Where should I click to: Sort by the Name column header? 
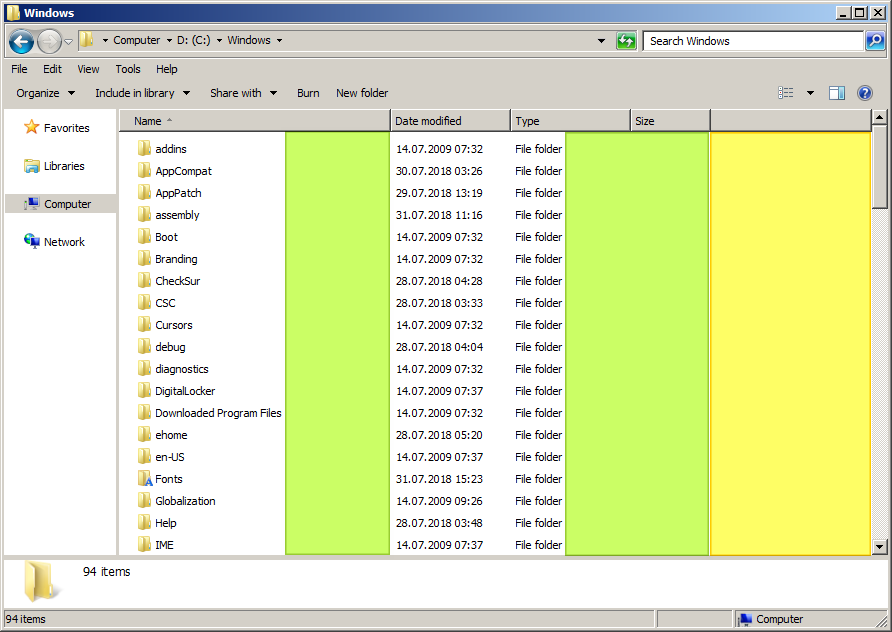tap(254, 121)
